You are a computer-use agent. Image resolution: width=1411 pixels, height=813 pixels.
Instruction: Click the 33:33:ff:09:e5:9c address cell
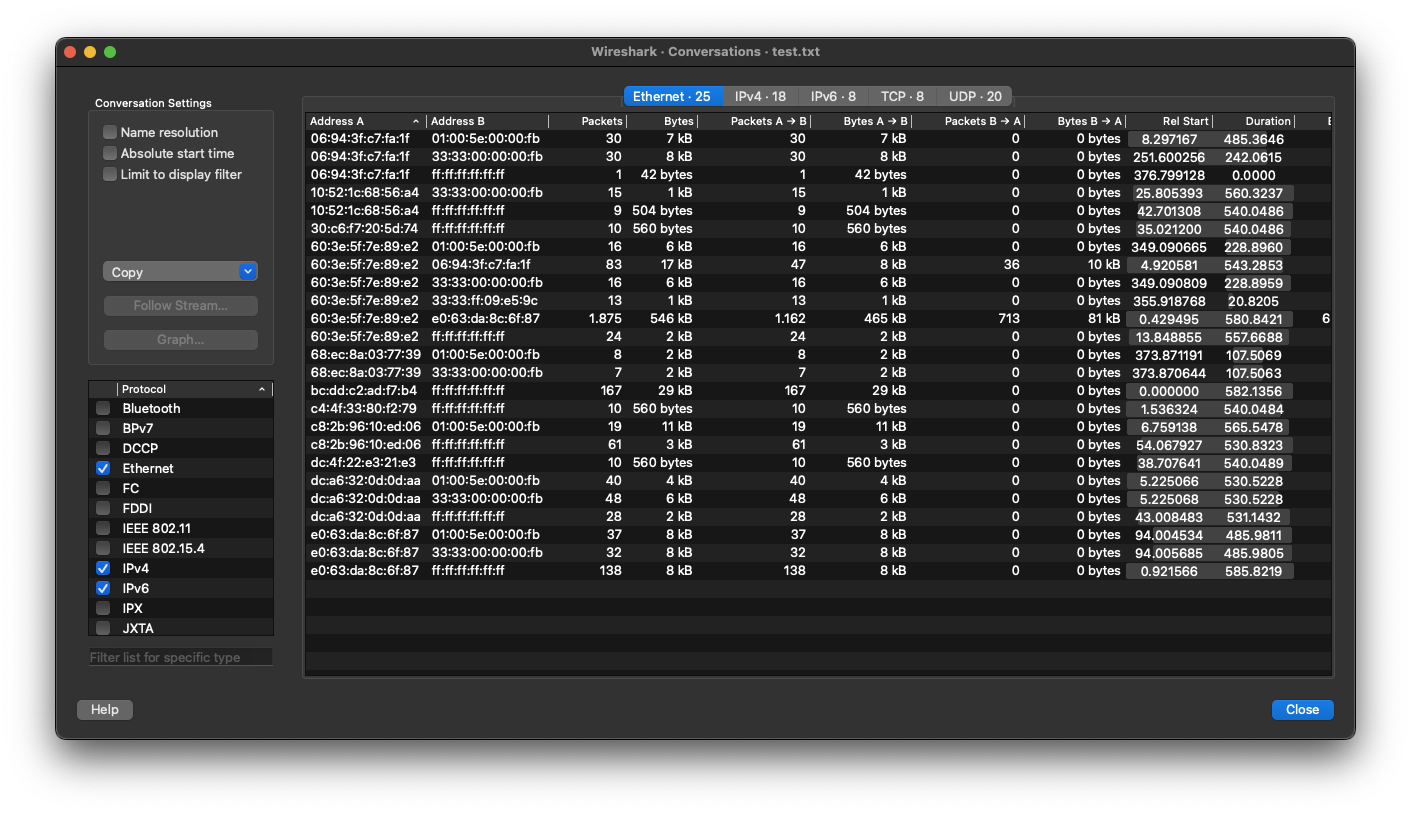point(484,301)
